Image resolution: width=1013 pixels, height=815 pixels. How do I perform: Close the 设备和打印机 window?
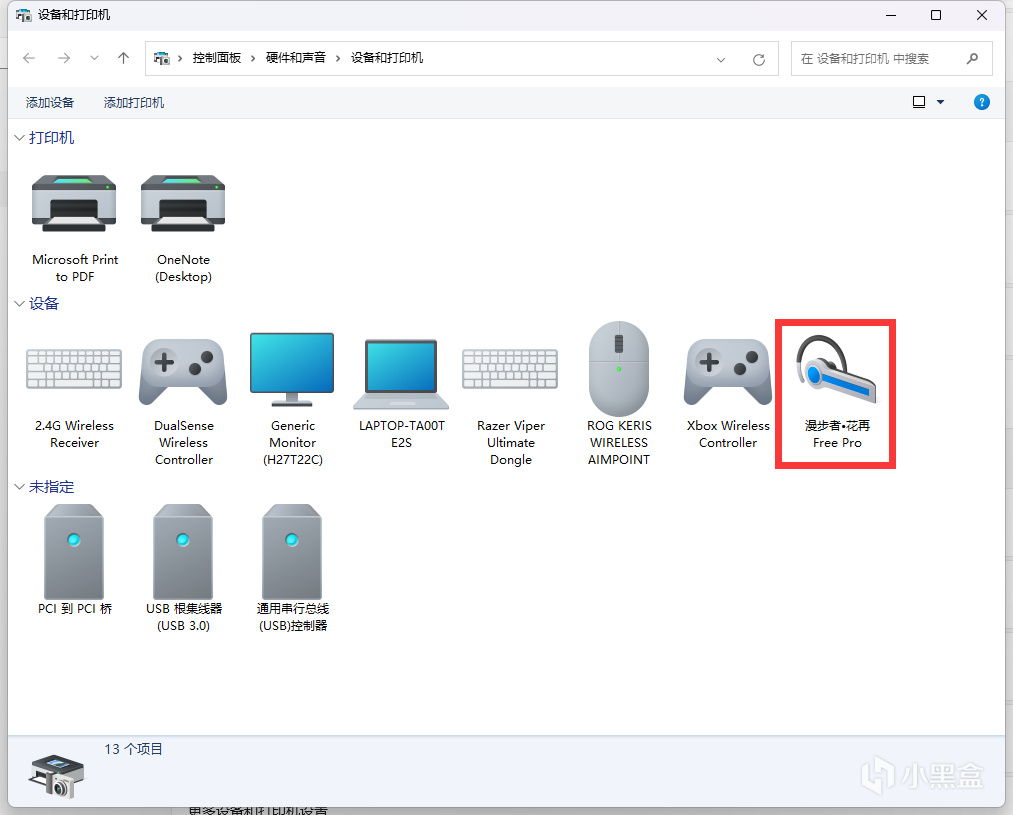click(x=982, y=15)
